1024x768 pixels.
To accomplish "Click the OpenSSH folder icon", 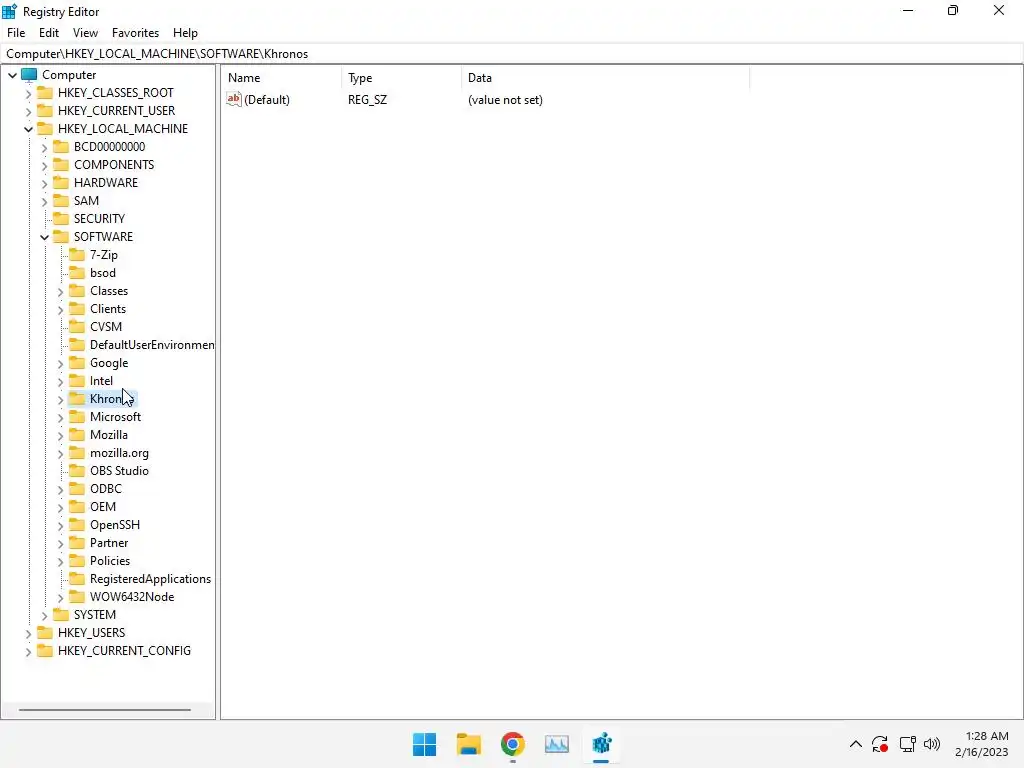I will coord(77,524).
